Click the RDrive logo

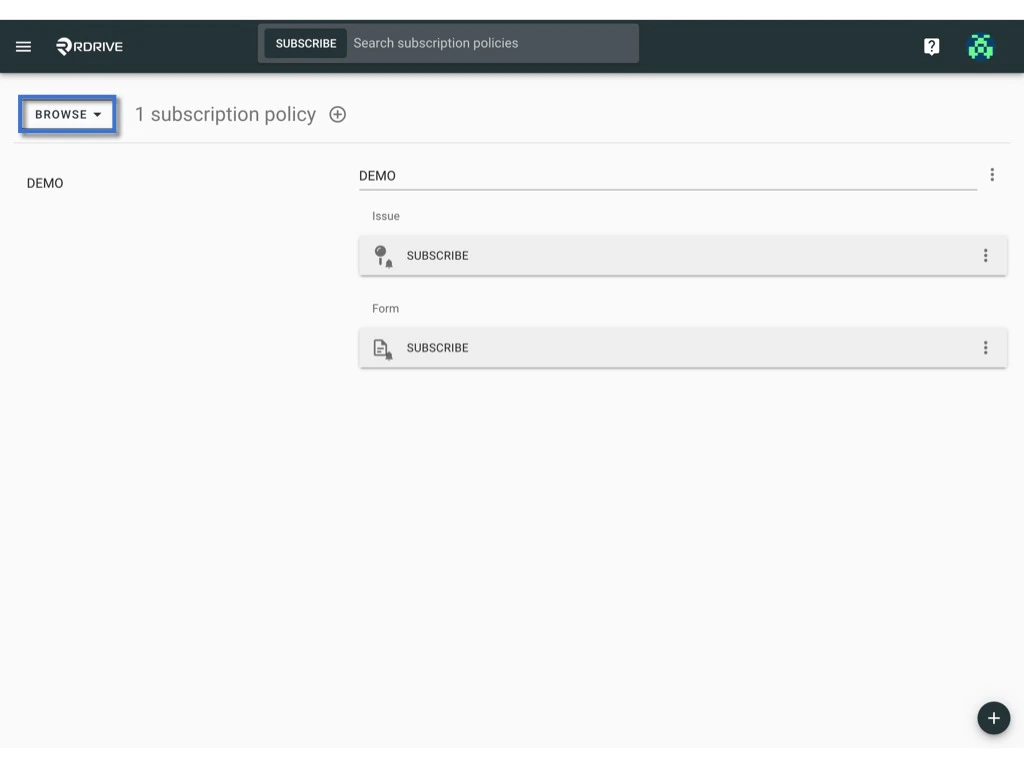click(x=89, y=46)
